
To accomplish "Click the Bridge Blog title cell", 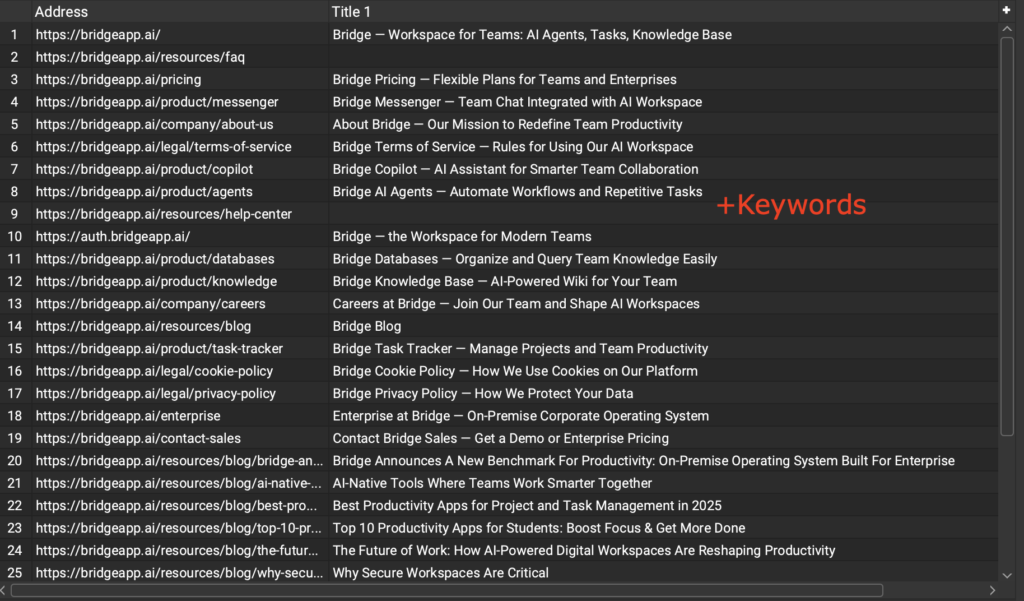I will (x=367, y=326).
